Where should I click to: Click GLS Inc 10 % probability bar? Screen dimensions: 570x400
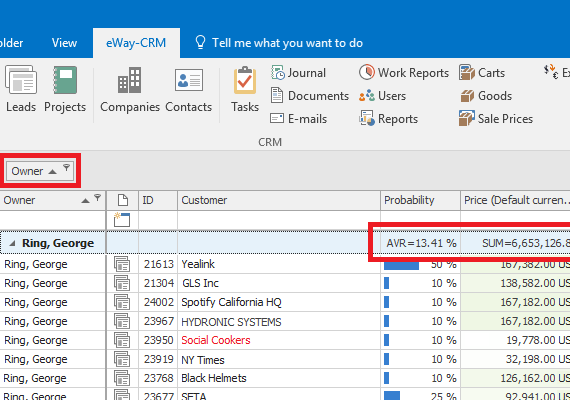[386, 283]
